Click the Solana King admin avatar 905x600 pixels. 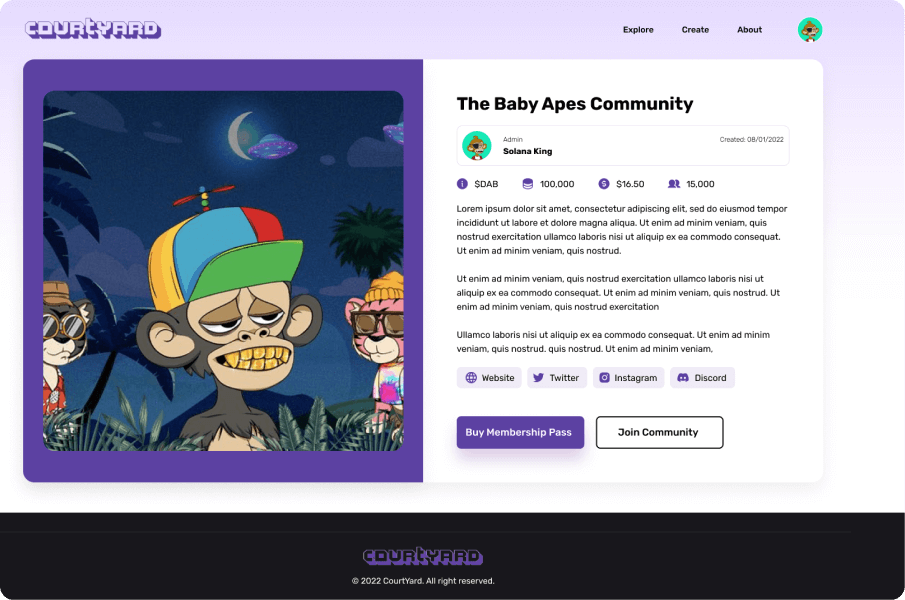pyautogui.click(x=477, y=145)
